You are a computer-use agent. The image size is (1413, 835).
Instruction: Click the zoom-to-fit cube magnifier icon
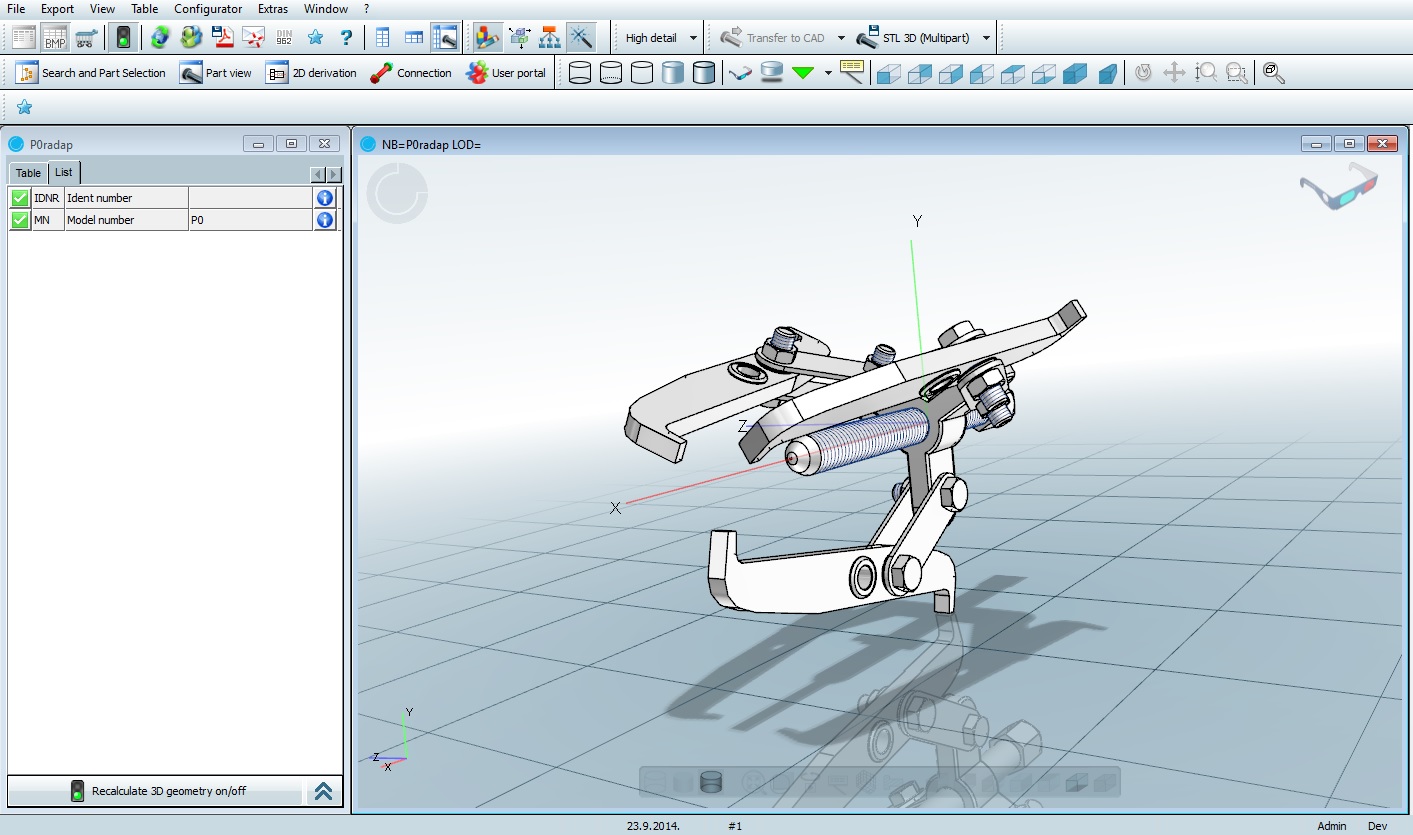(1273, 73)
